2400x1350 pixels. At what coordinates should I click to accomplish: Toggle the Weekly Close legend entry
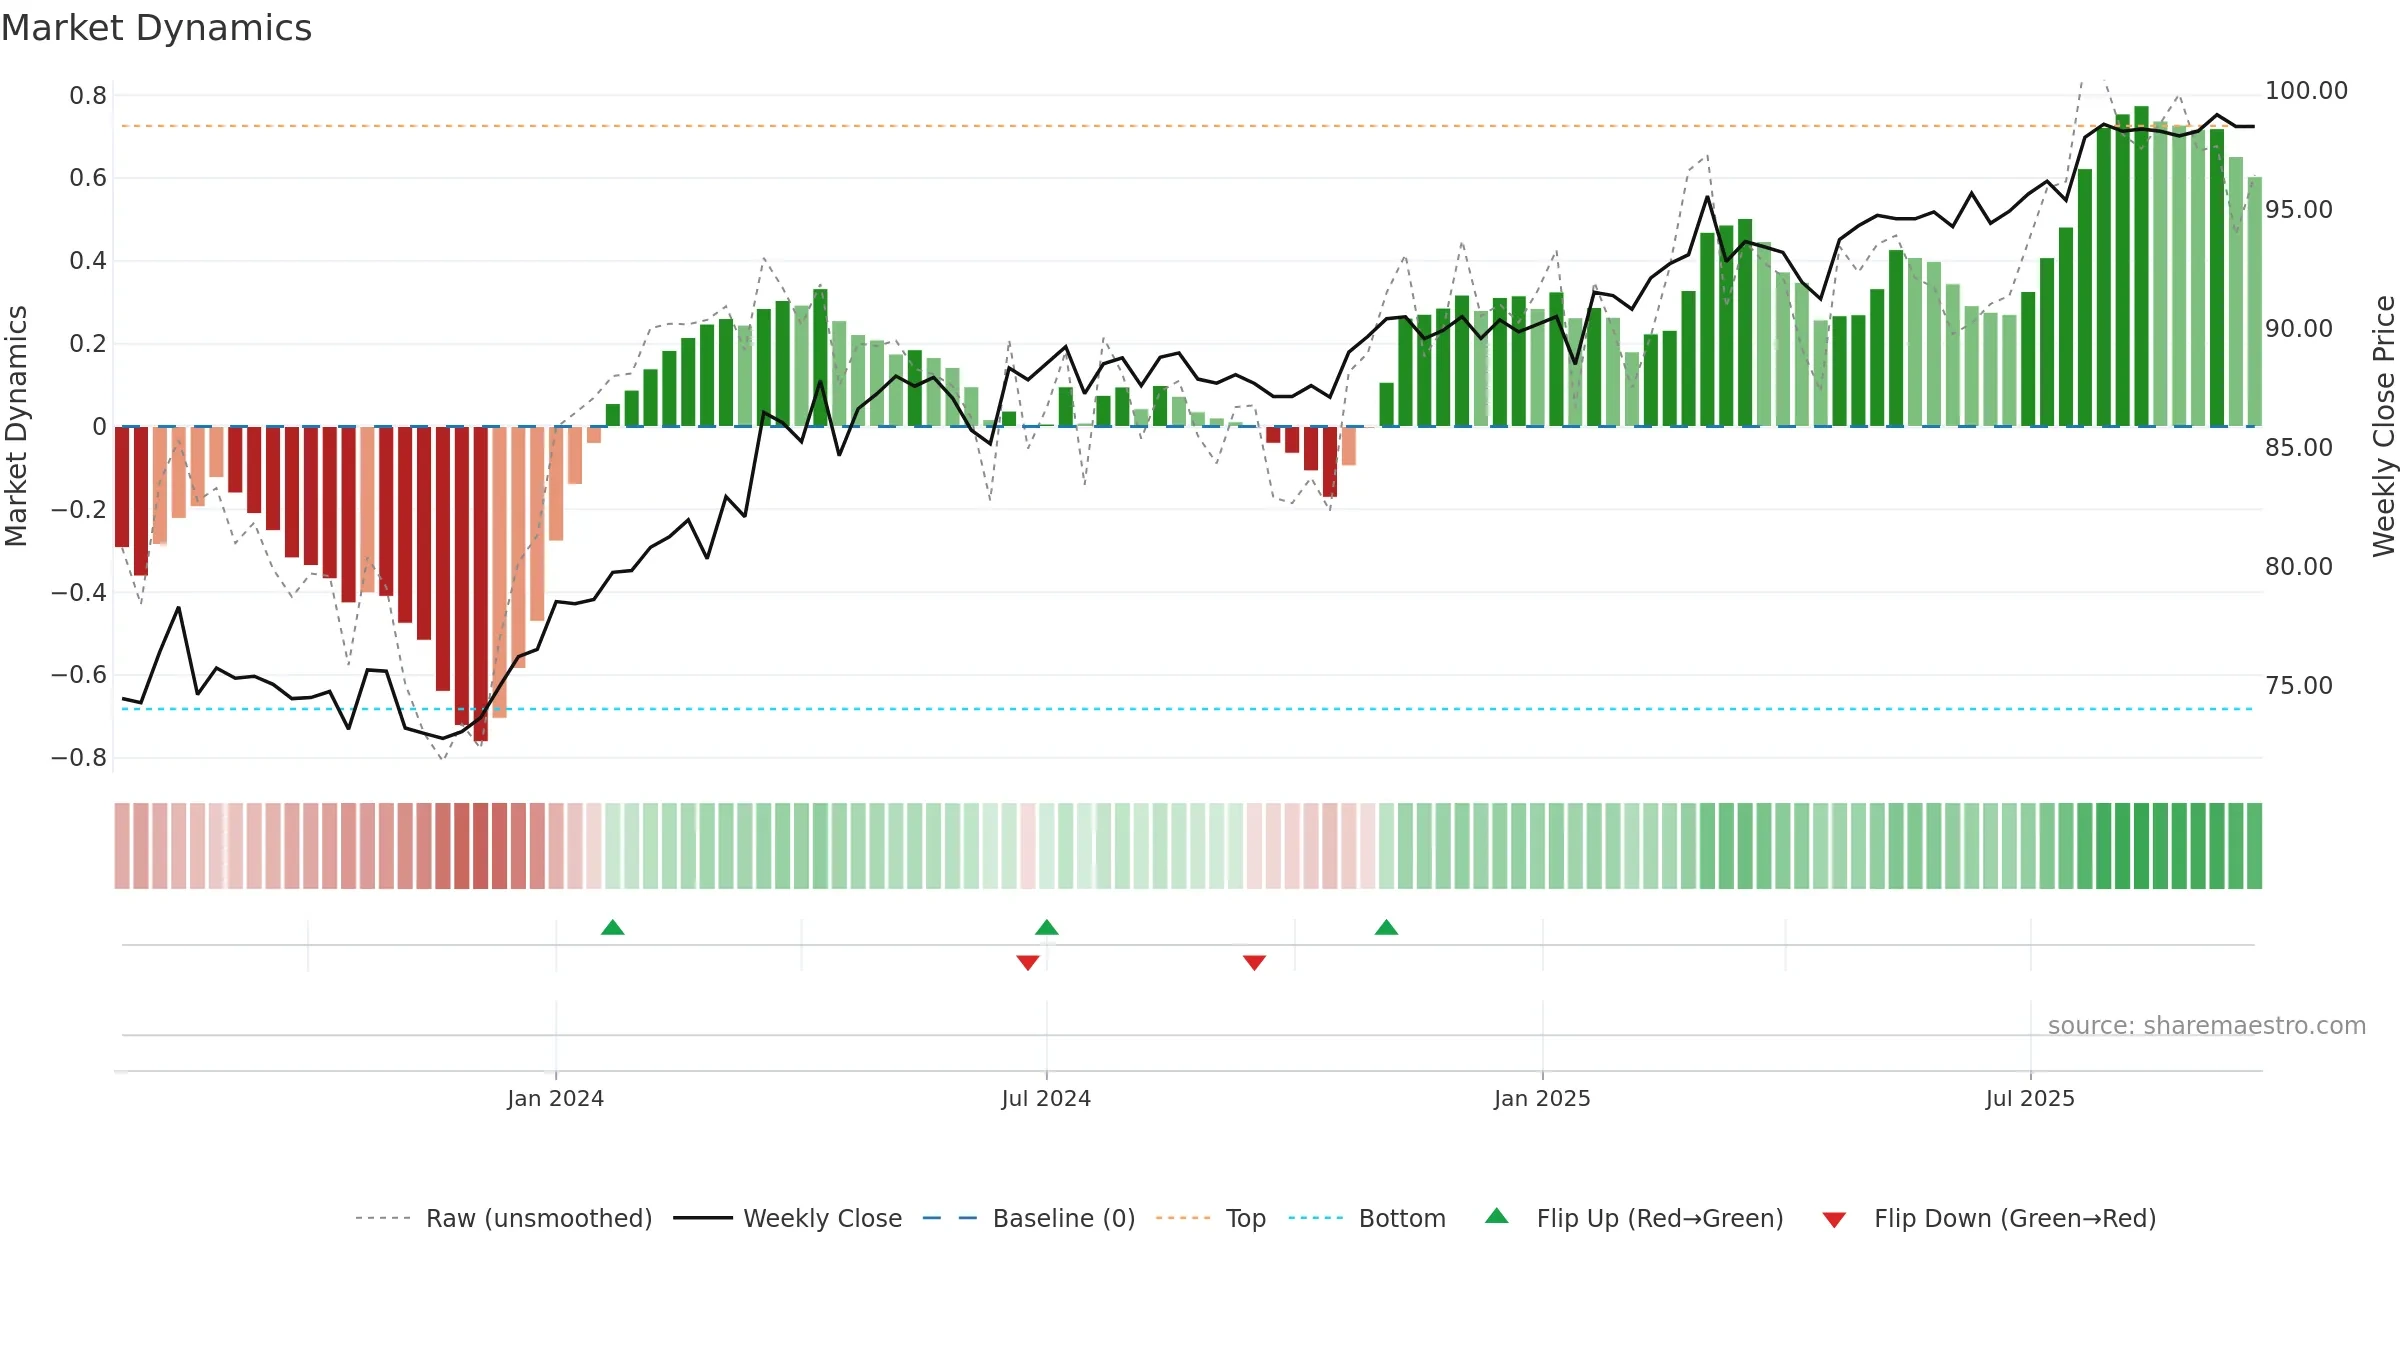click(x=788, y=1218)
